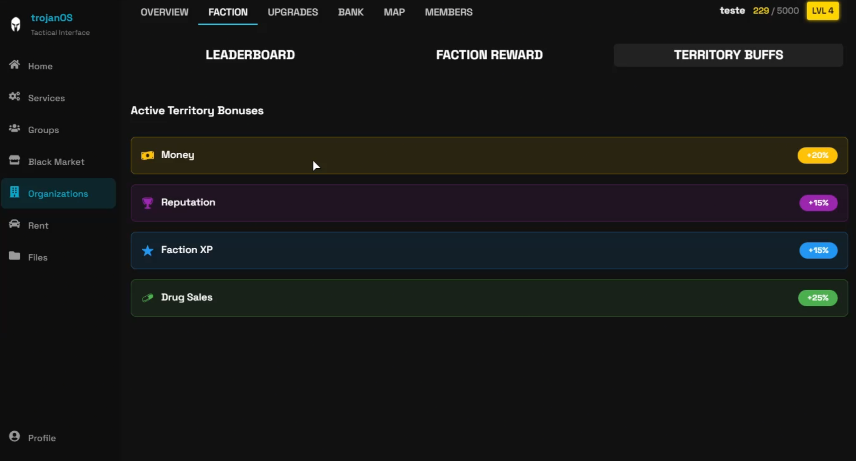856x461 pixels.
Task: Click the trojanOS helmet logo icon
Action: [x=15, y=23]
